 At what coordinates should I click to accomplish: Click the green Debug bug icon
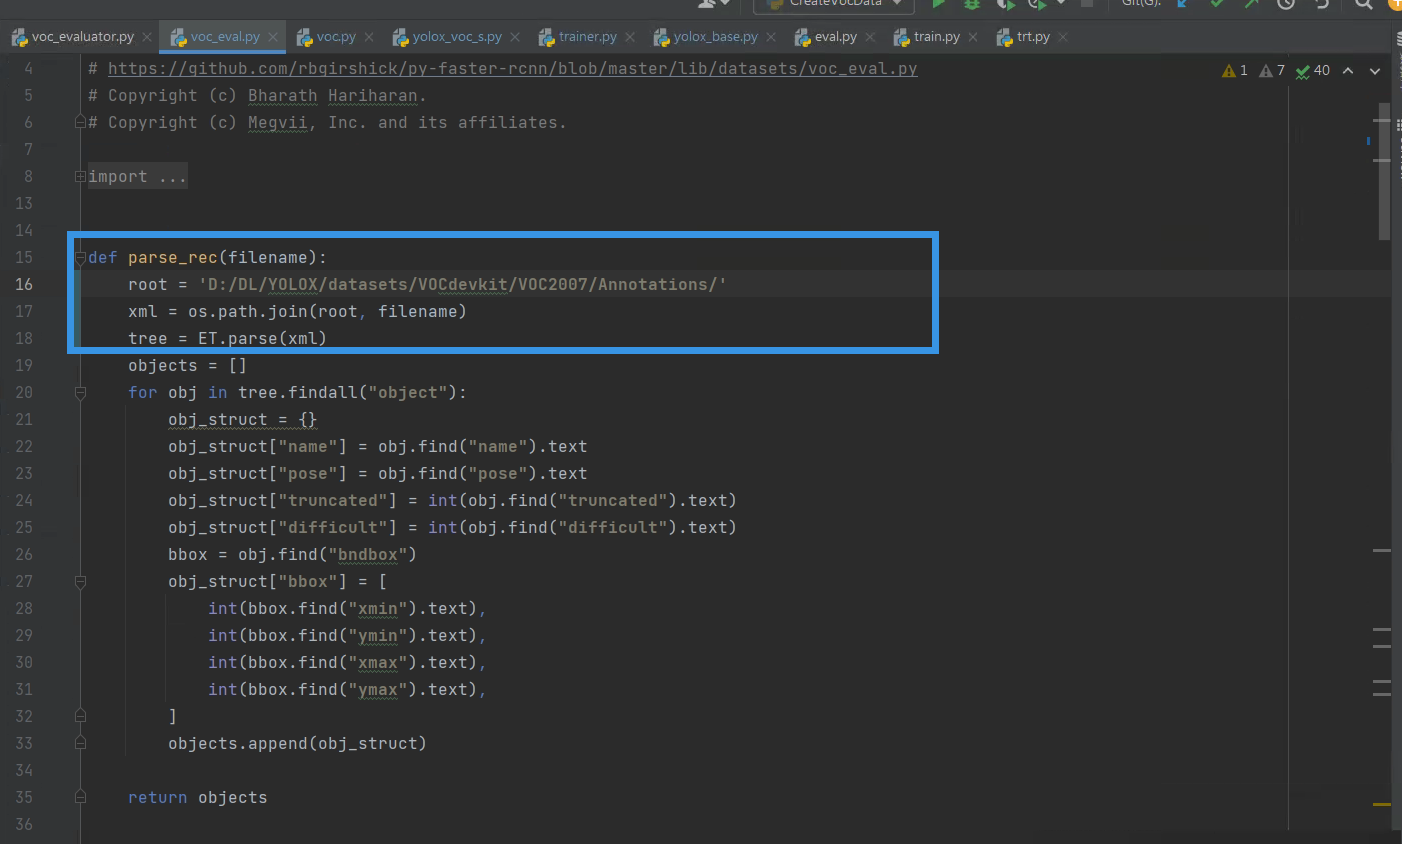coord(971,4)
